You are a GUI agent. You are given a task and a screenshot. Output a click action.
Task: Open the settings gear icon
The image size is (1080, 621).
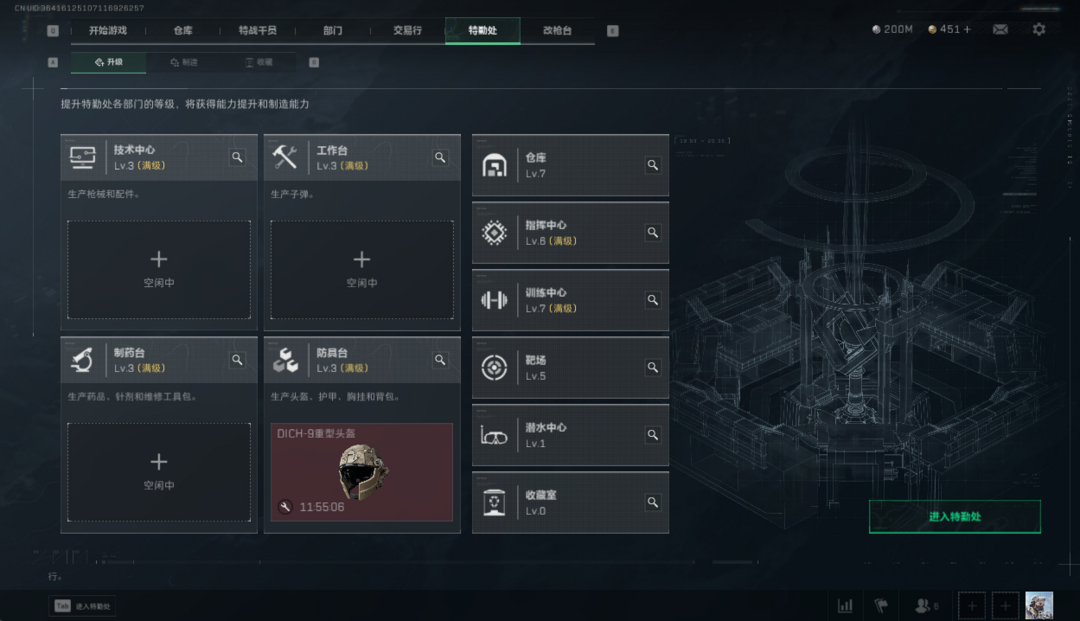pos(1039,29)
